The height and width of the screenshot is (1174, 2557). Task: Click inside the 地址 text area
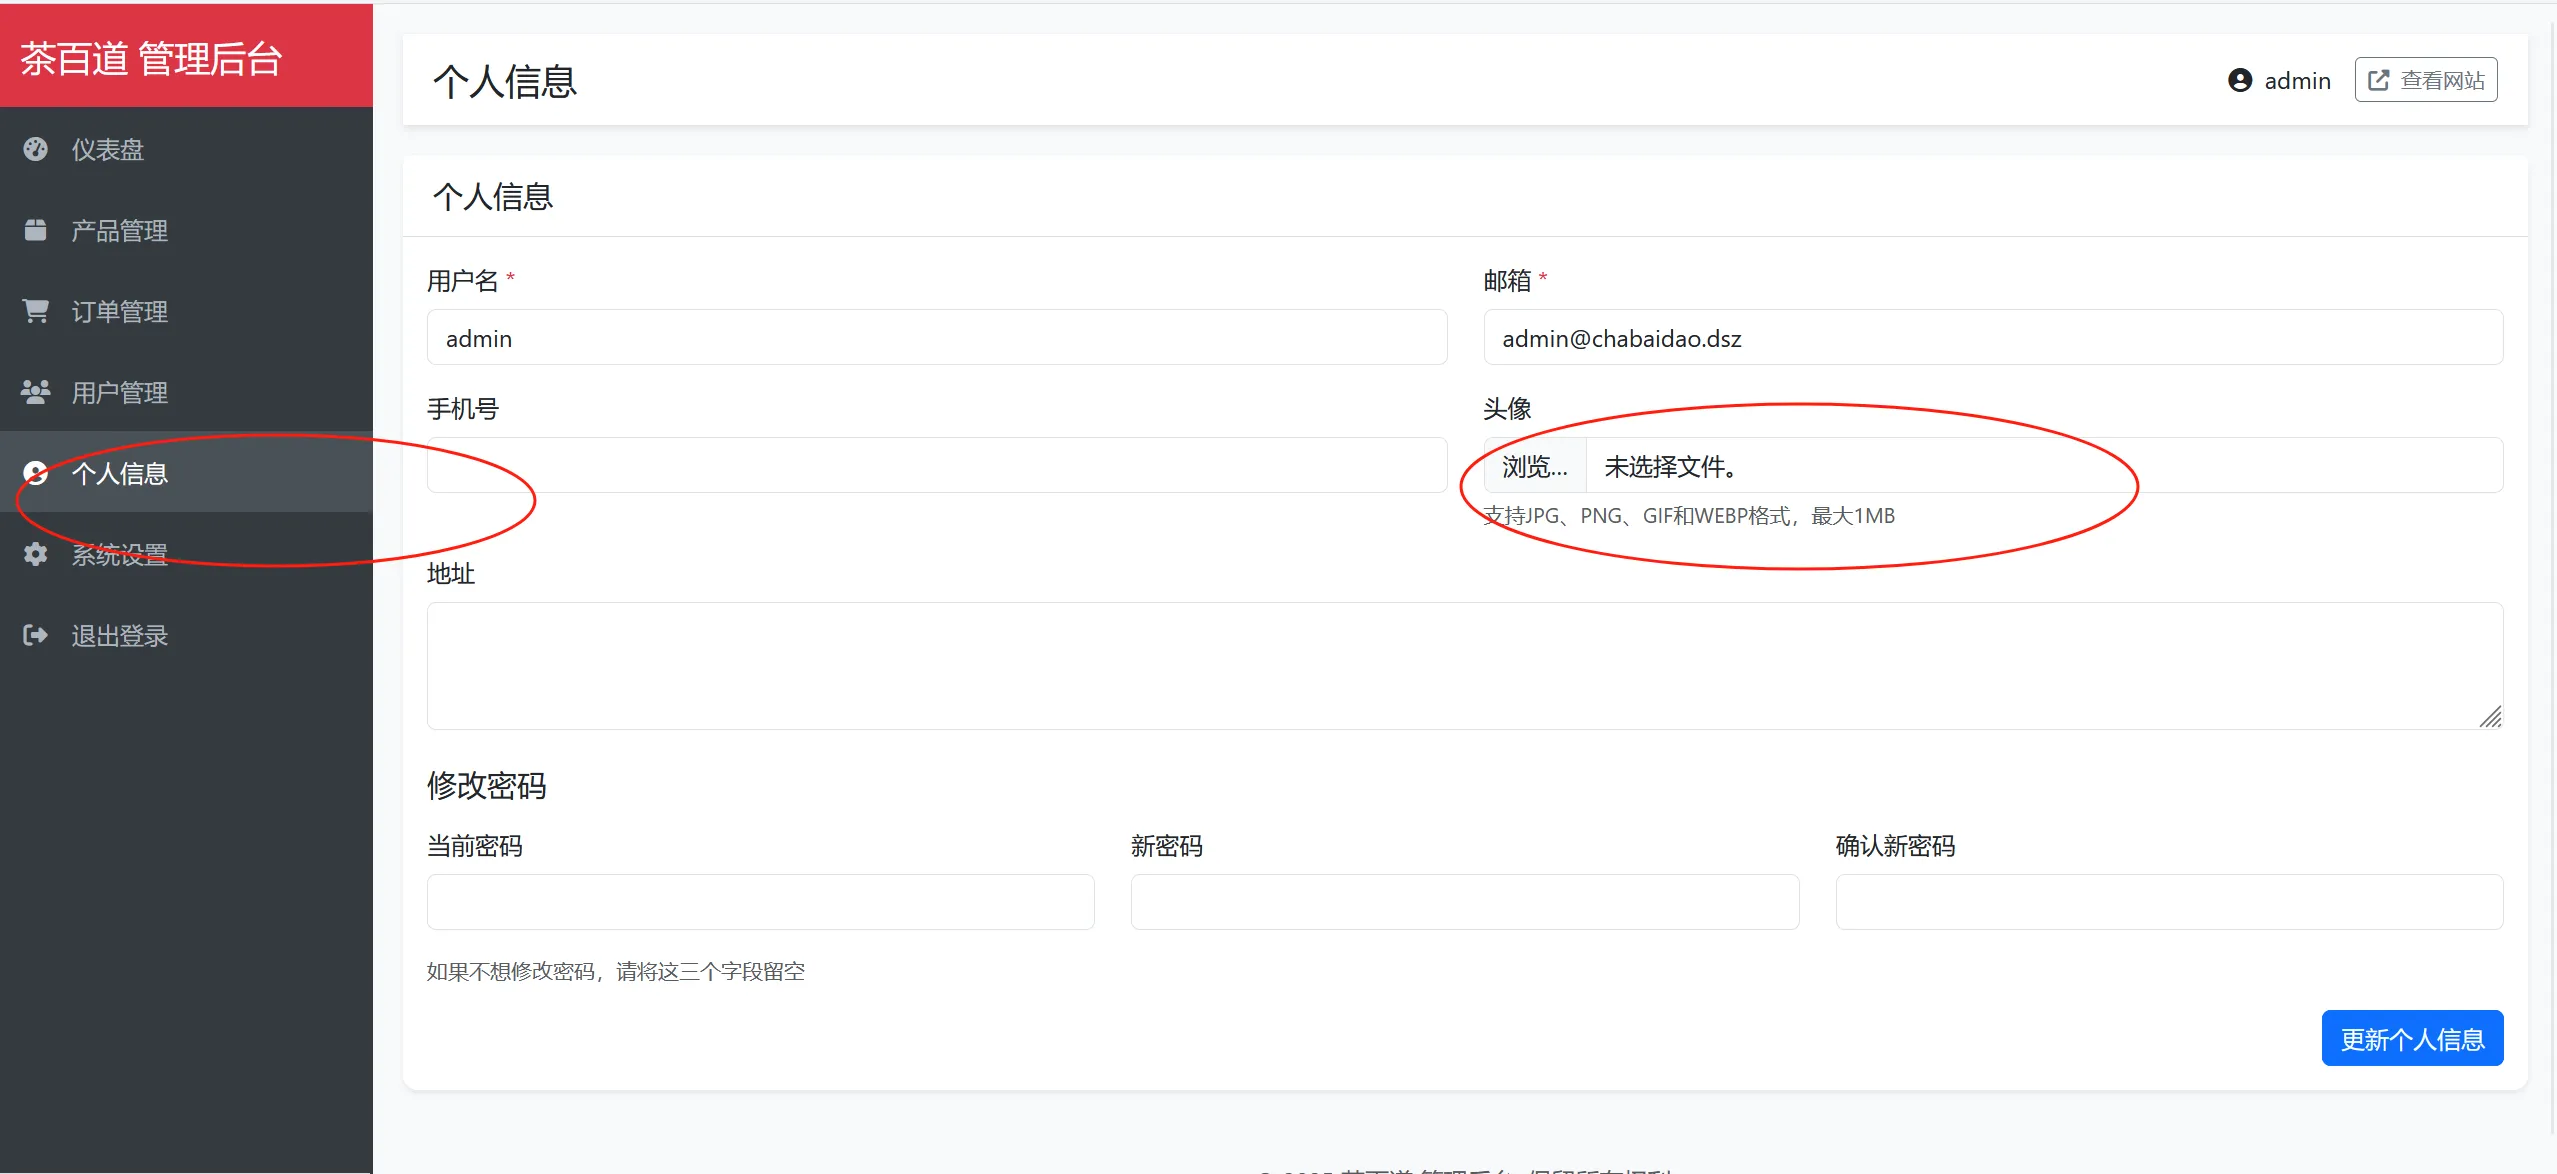tap(1464, 665)
